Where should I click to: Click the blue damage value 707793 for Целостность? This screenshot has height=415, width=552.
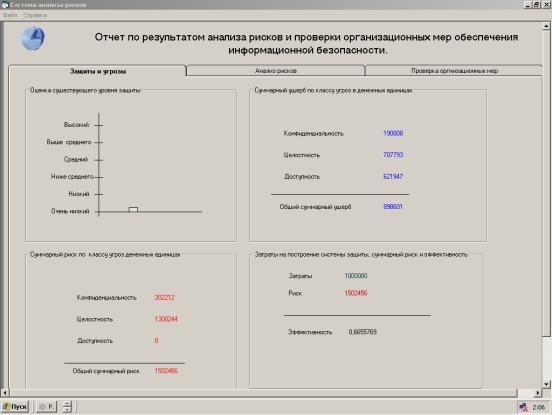click(393, 155)
